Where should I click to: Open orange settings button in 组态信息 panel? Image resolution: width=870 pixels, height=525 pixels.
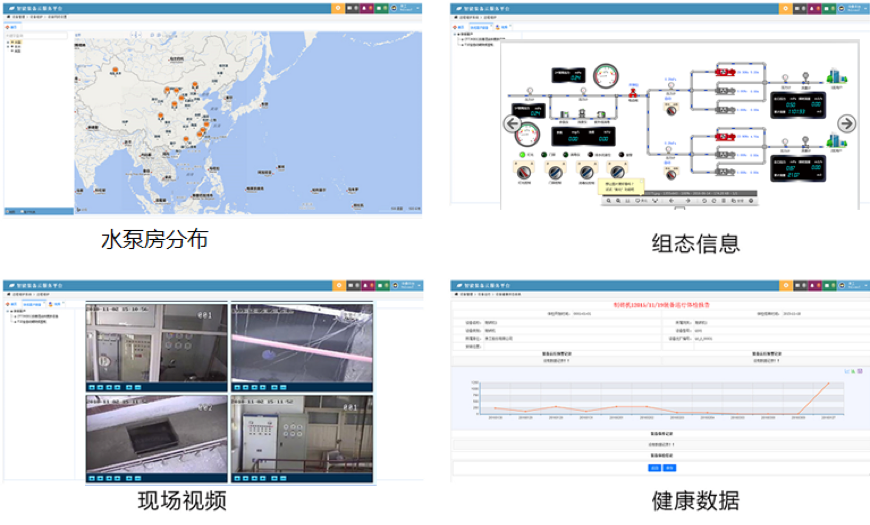[785, 8]
